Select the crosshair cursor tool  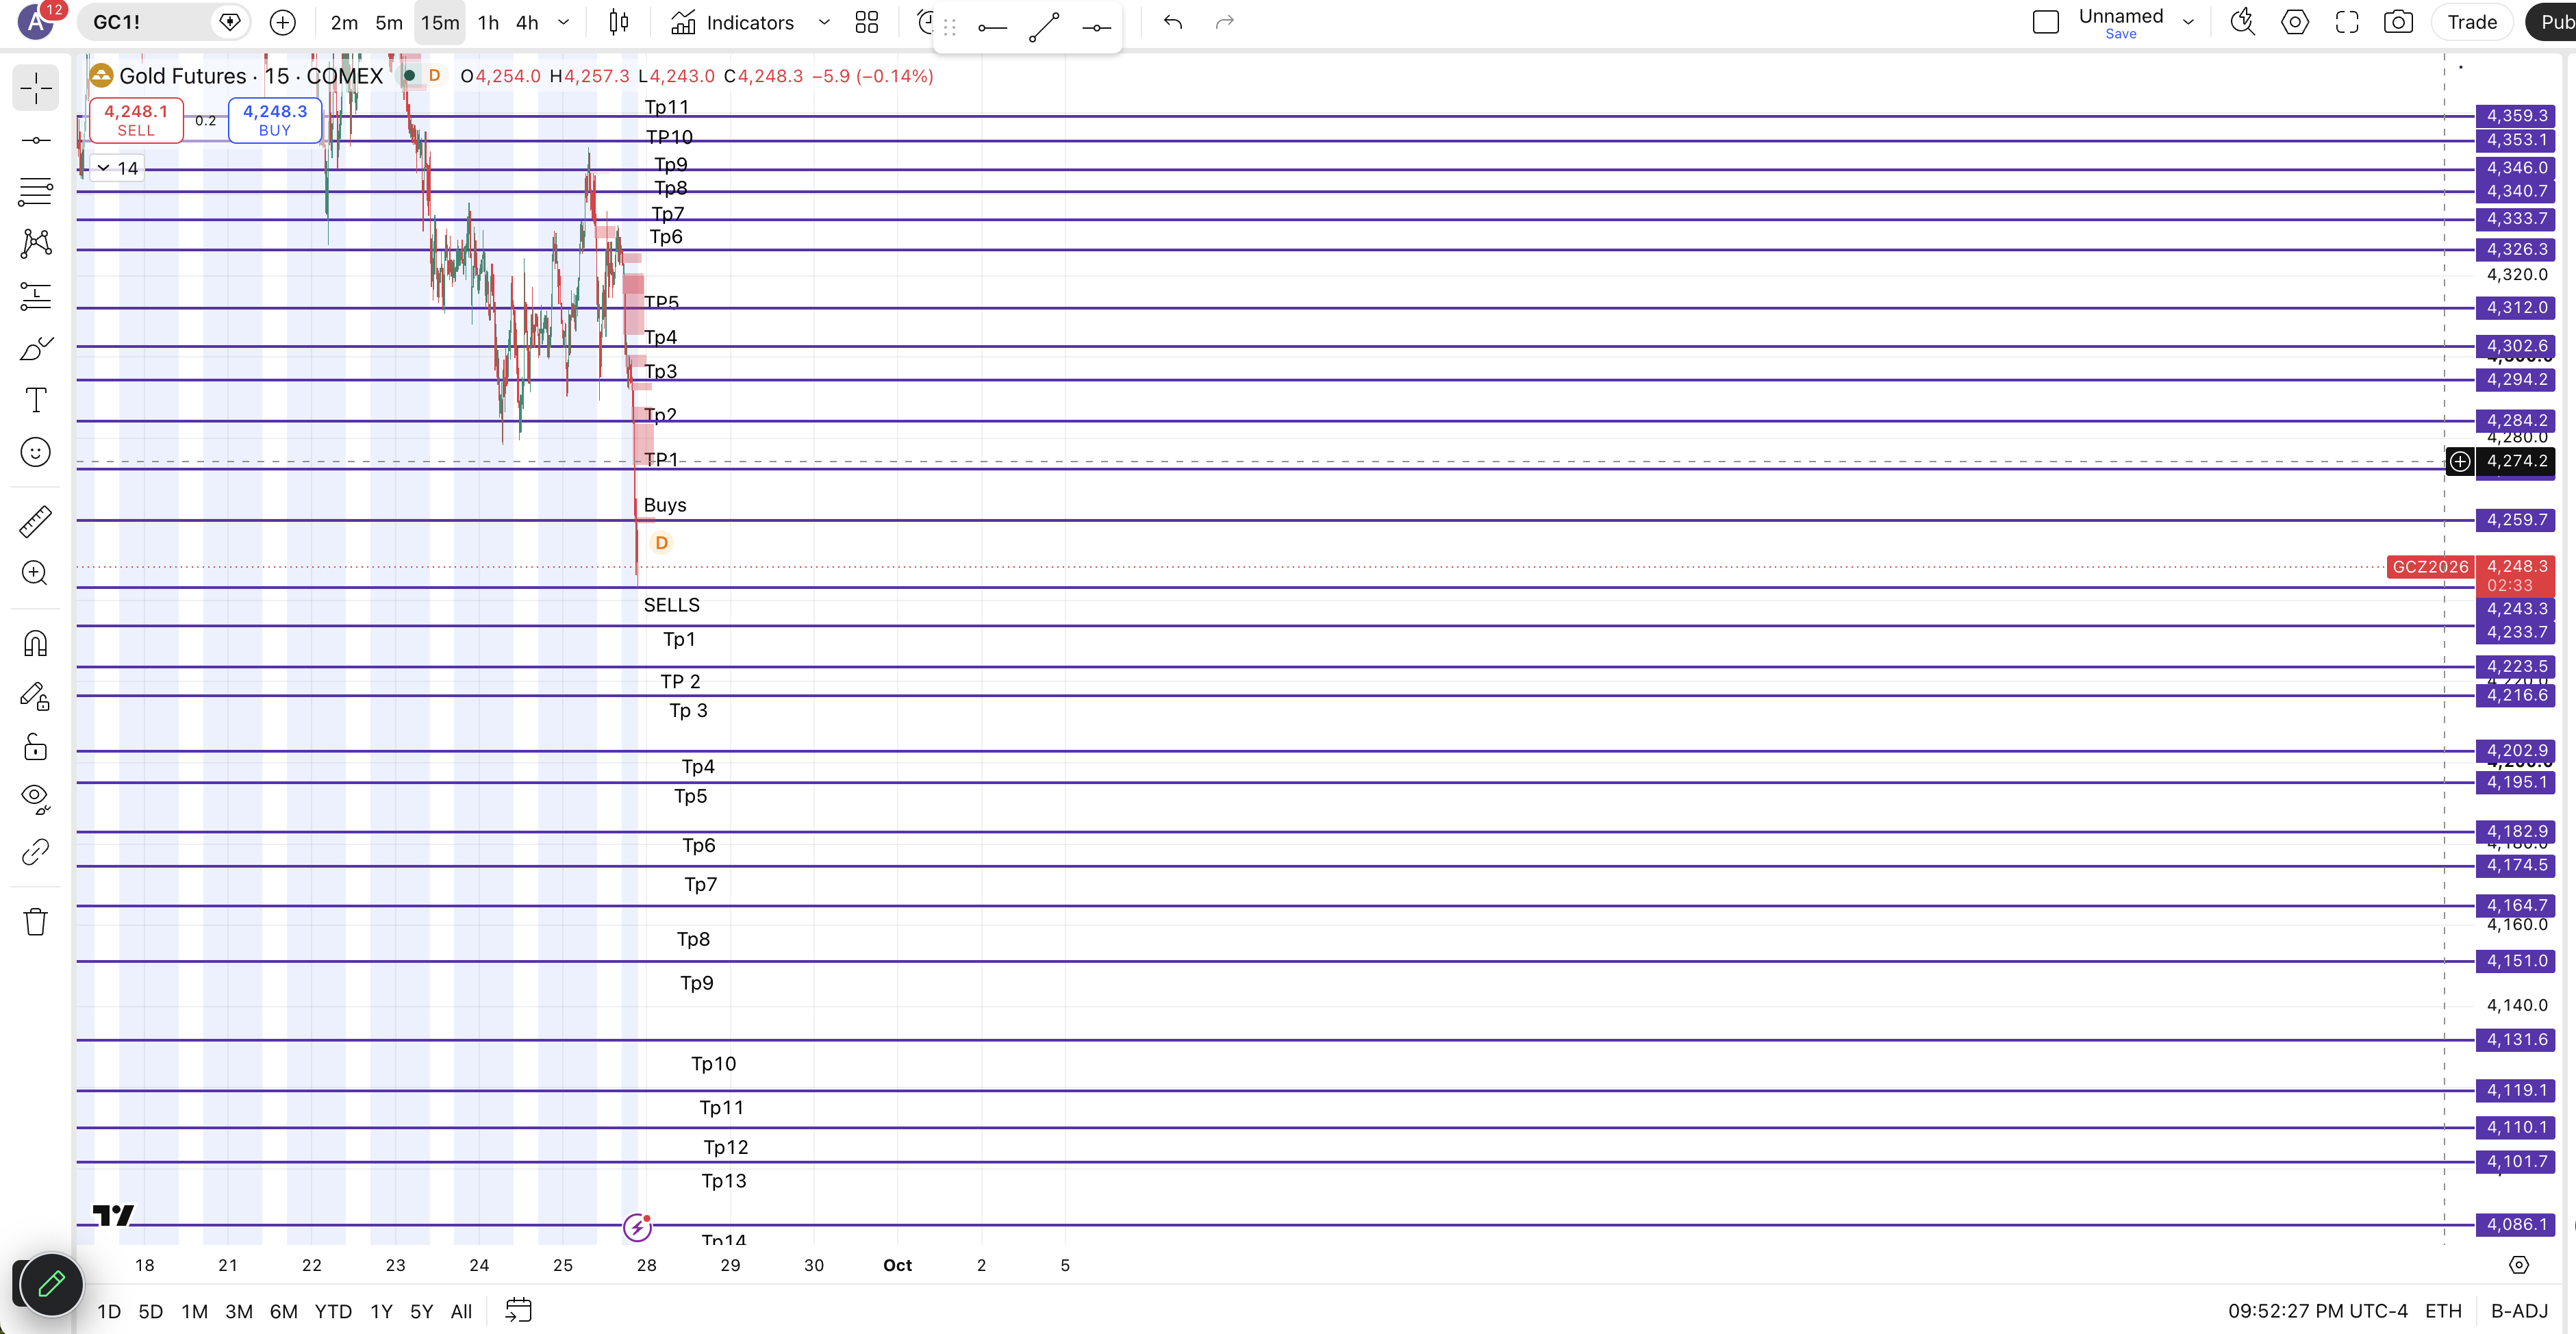point(36,88)
